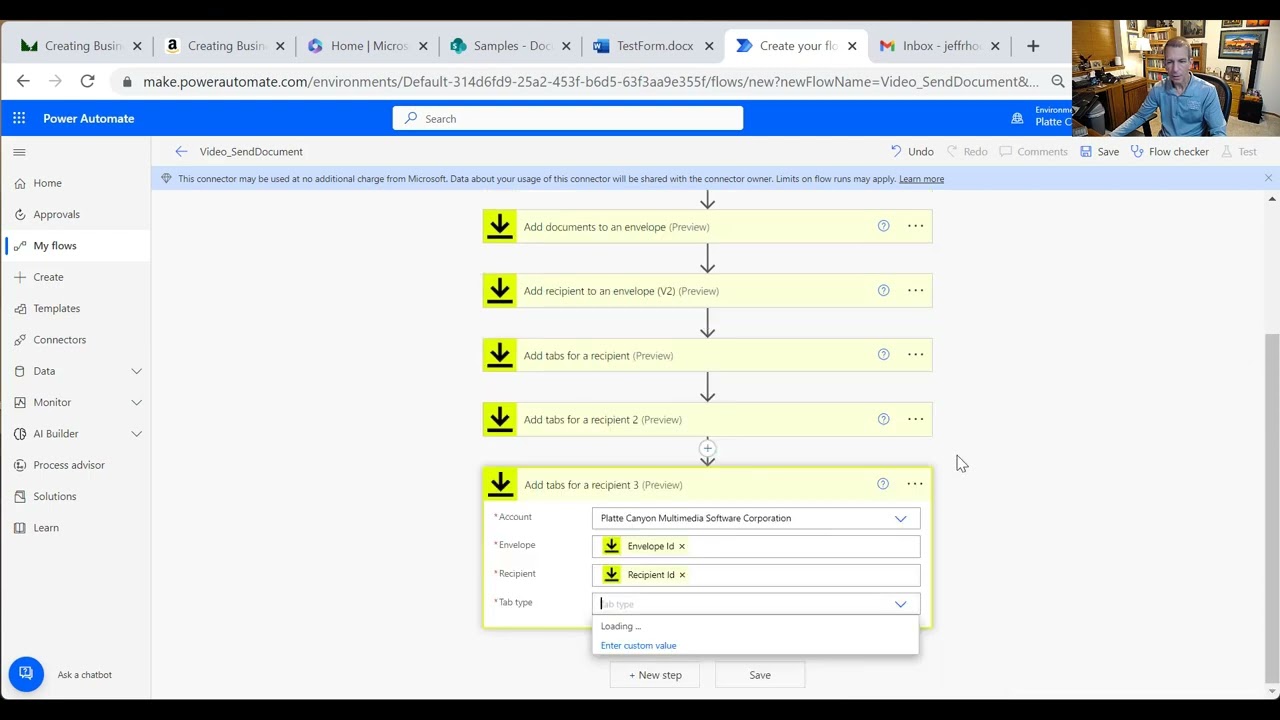Click the Save button below the flow
The image size is (1280, 720).
click(760, 675)
